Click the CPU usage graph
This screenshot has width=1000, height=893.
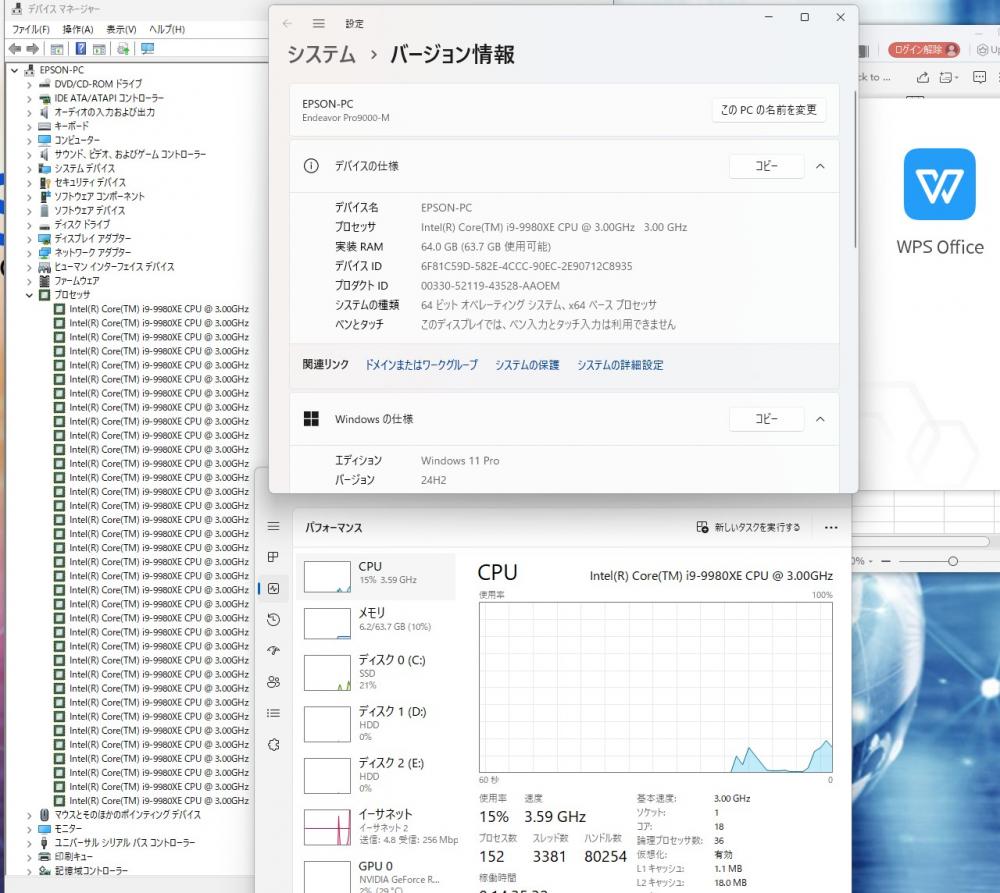point(656,688)
